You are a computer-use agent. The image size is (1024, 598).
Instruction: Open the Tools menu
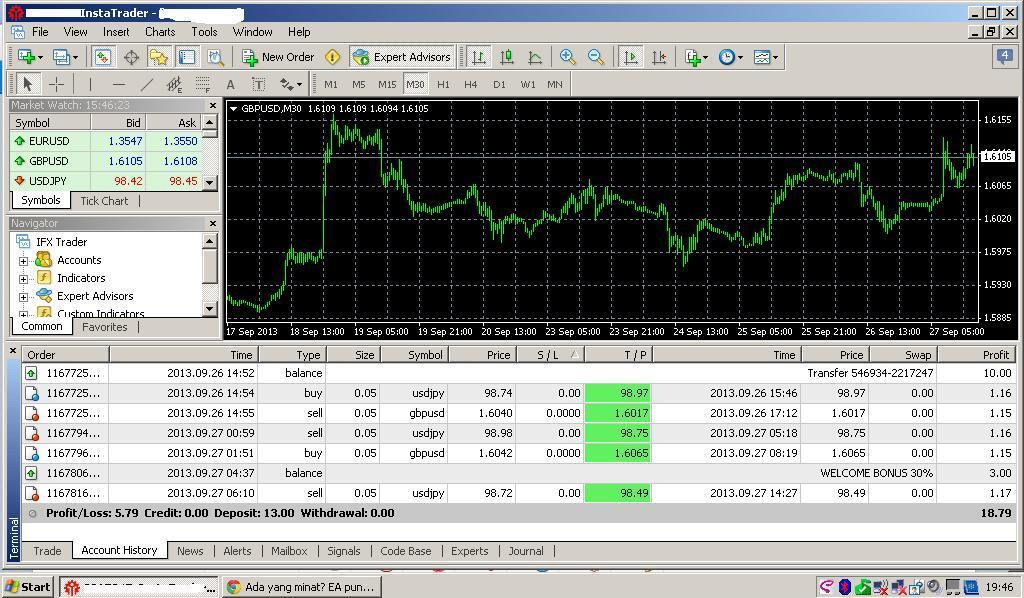tap(204, 31)
